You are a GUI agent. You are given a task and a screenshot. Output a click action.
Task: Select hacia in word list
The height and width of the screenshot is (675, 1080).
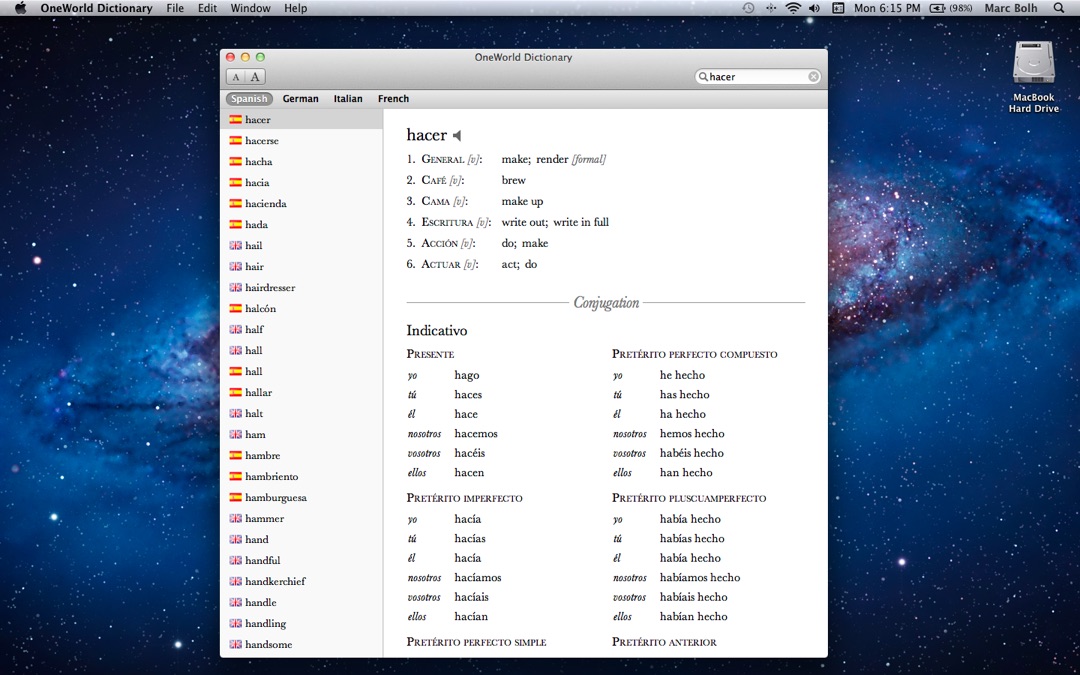point(302,183)
